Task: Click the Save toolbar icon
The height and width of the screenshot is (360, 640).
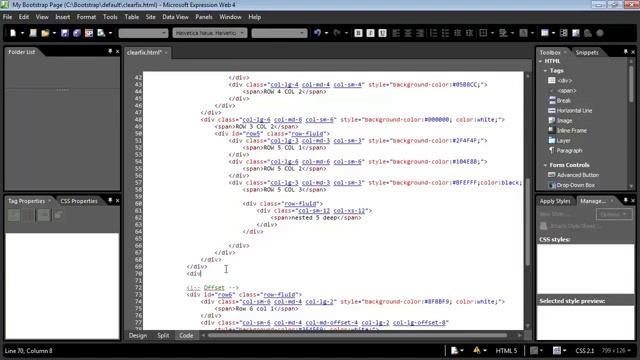Action: [65, 33]
